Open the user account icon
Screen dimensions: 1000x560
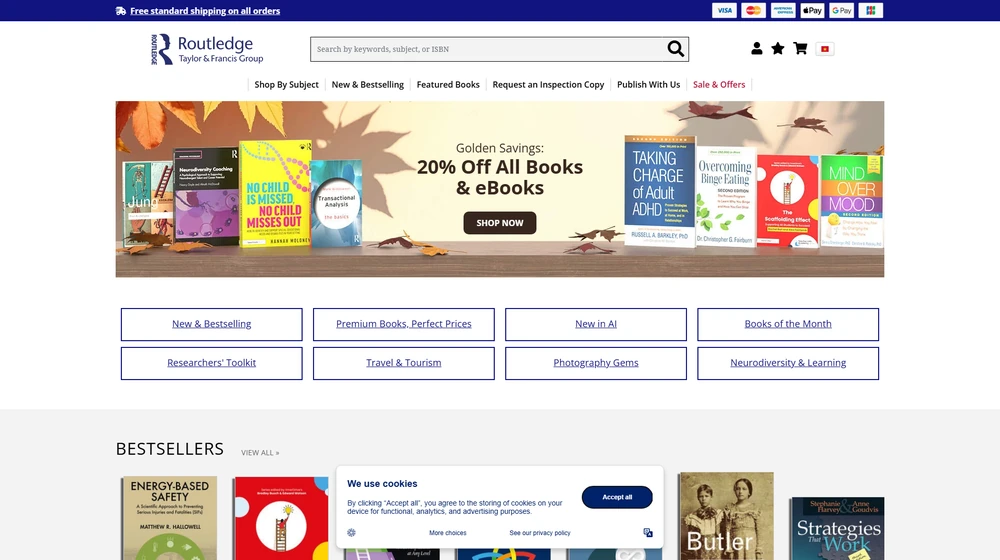pyautogui.click(x=756, y=48)
